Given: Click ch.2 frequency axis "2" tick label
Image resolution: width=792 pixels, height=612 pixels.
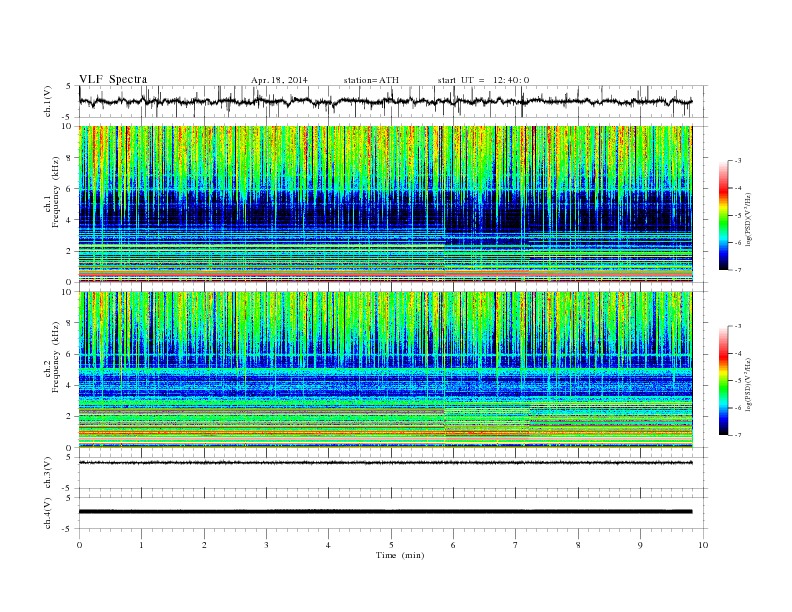Looking at the screenshot, I should pos(69,417).
